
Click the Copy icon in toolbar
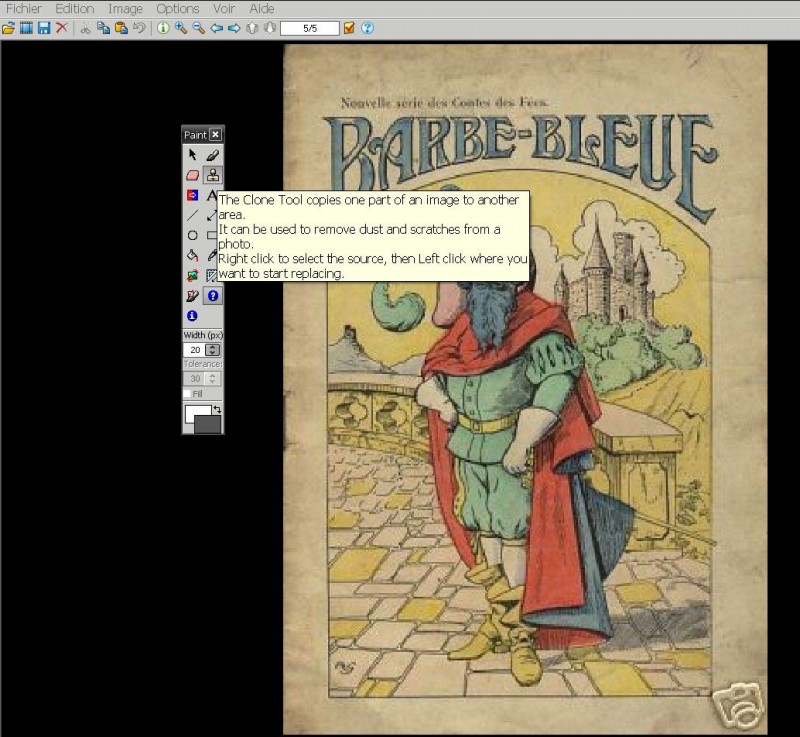[x=103, y=28]
